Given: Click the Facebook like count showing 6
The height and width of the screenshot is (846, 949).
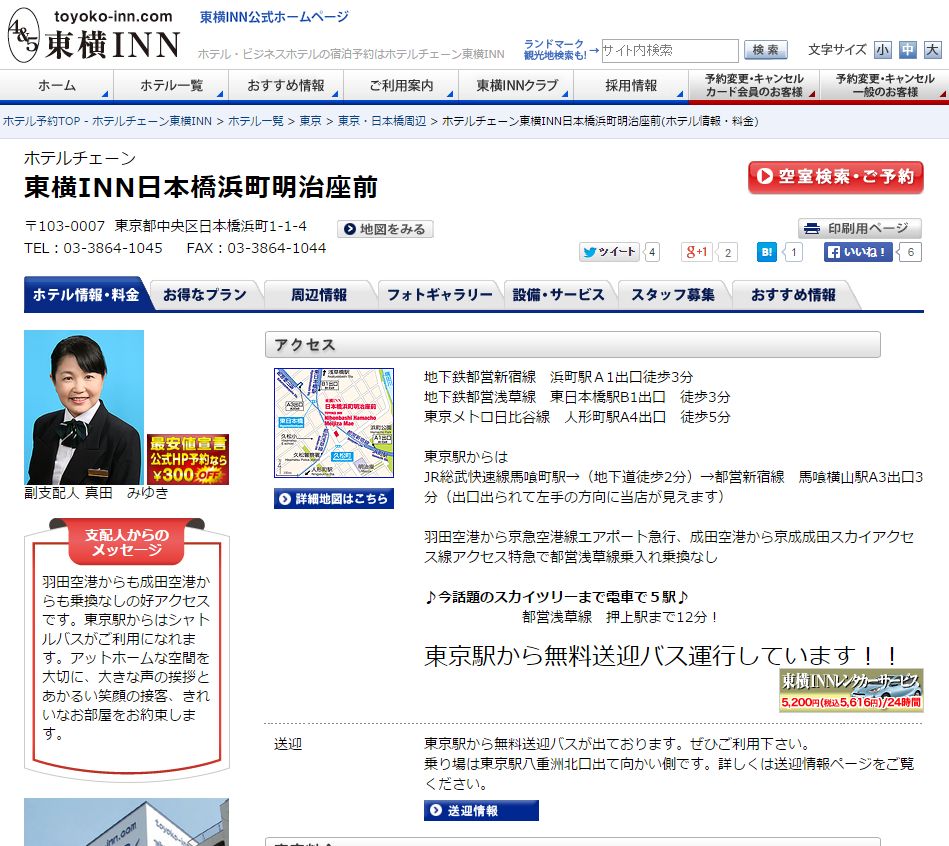Looking at the screenshot, I should pos(911,252).
